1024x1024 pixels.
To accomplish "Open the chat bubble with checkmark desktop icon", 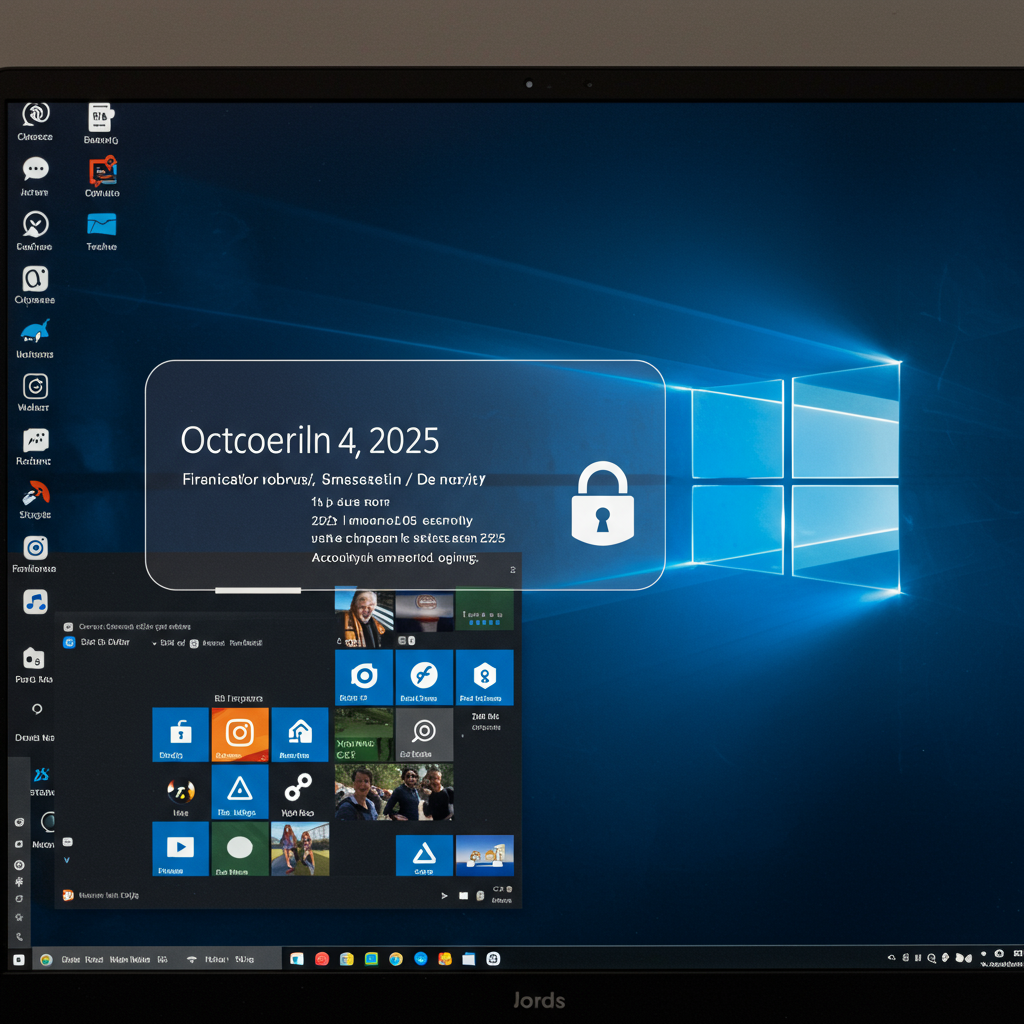I will [x=35, y=224].
